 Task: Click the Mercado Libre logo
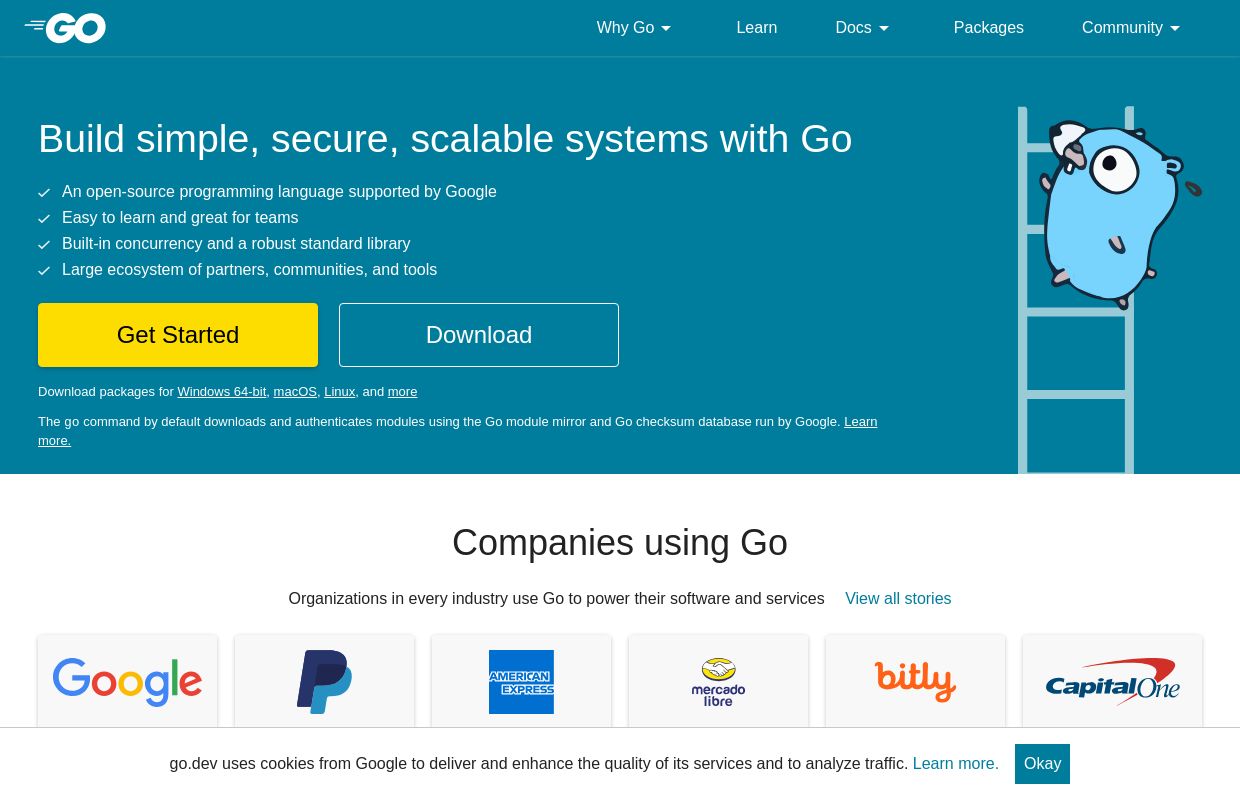coord(718,682)
